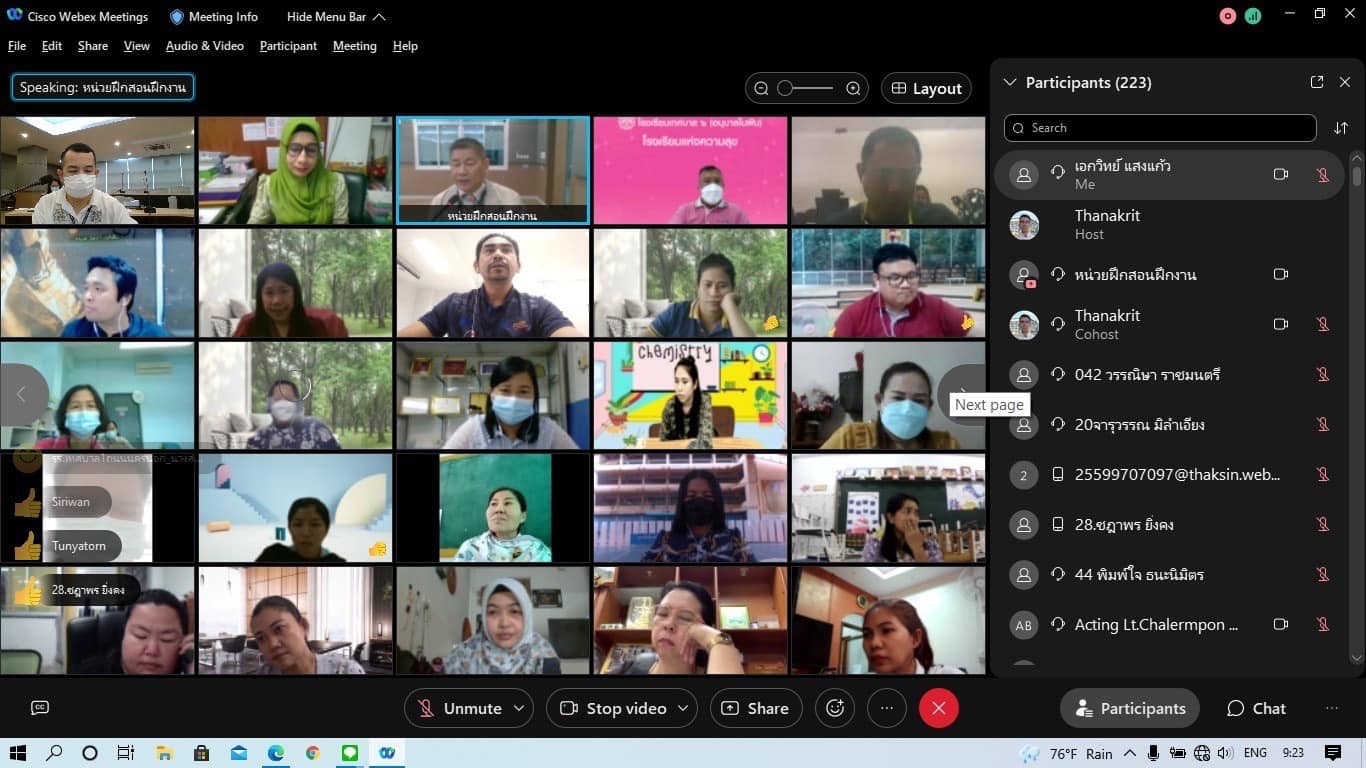
Task: Open the Layout button
Action: point(926,88)
